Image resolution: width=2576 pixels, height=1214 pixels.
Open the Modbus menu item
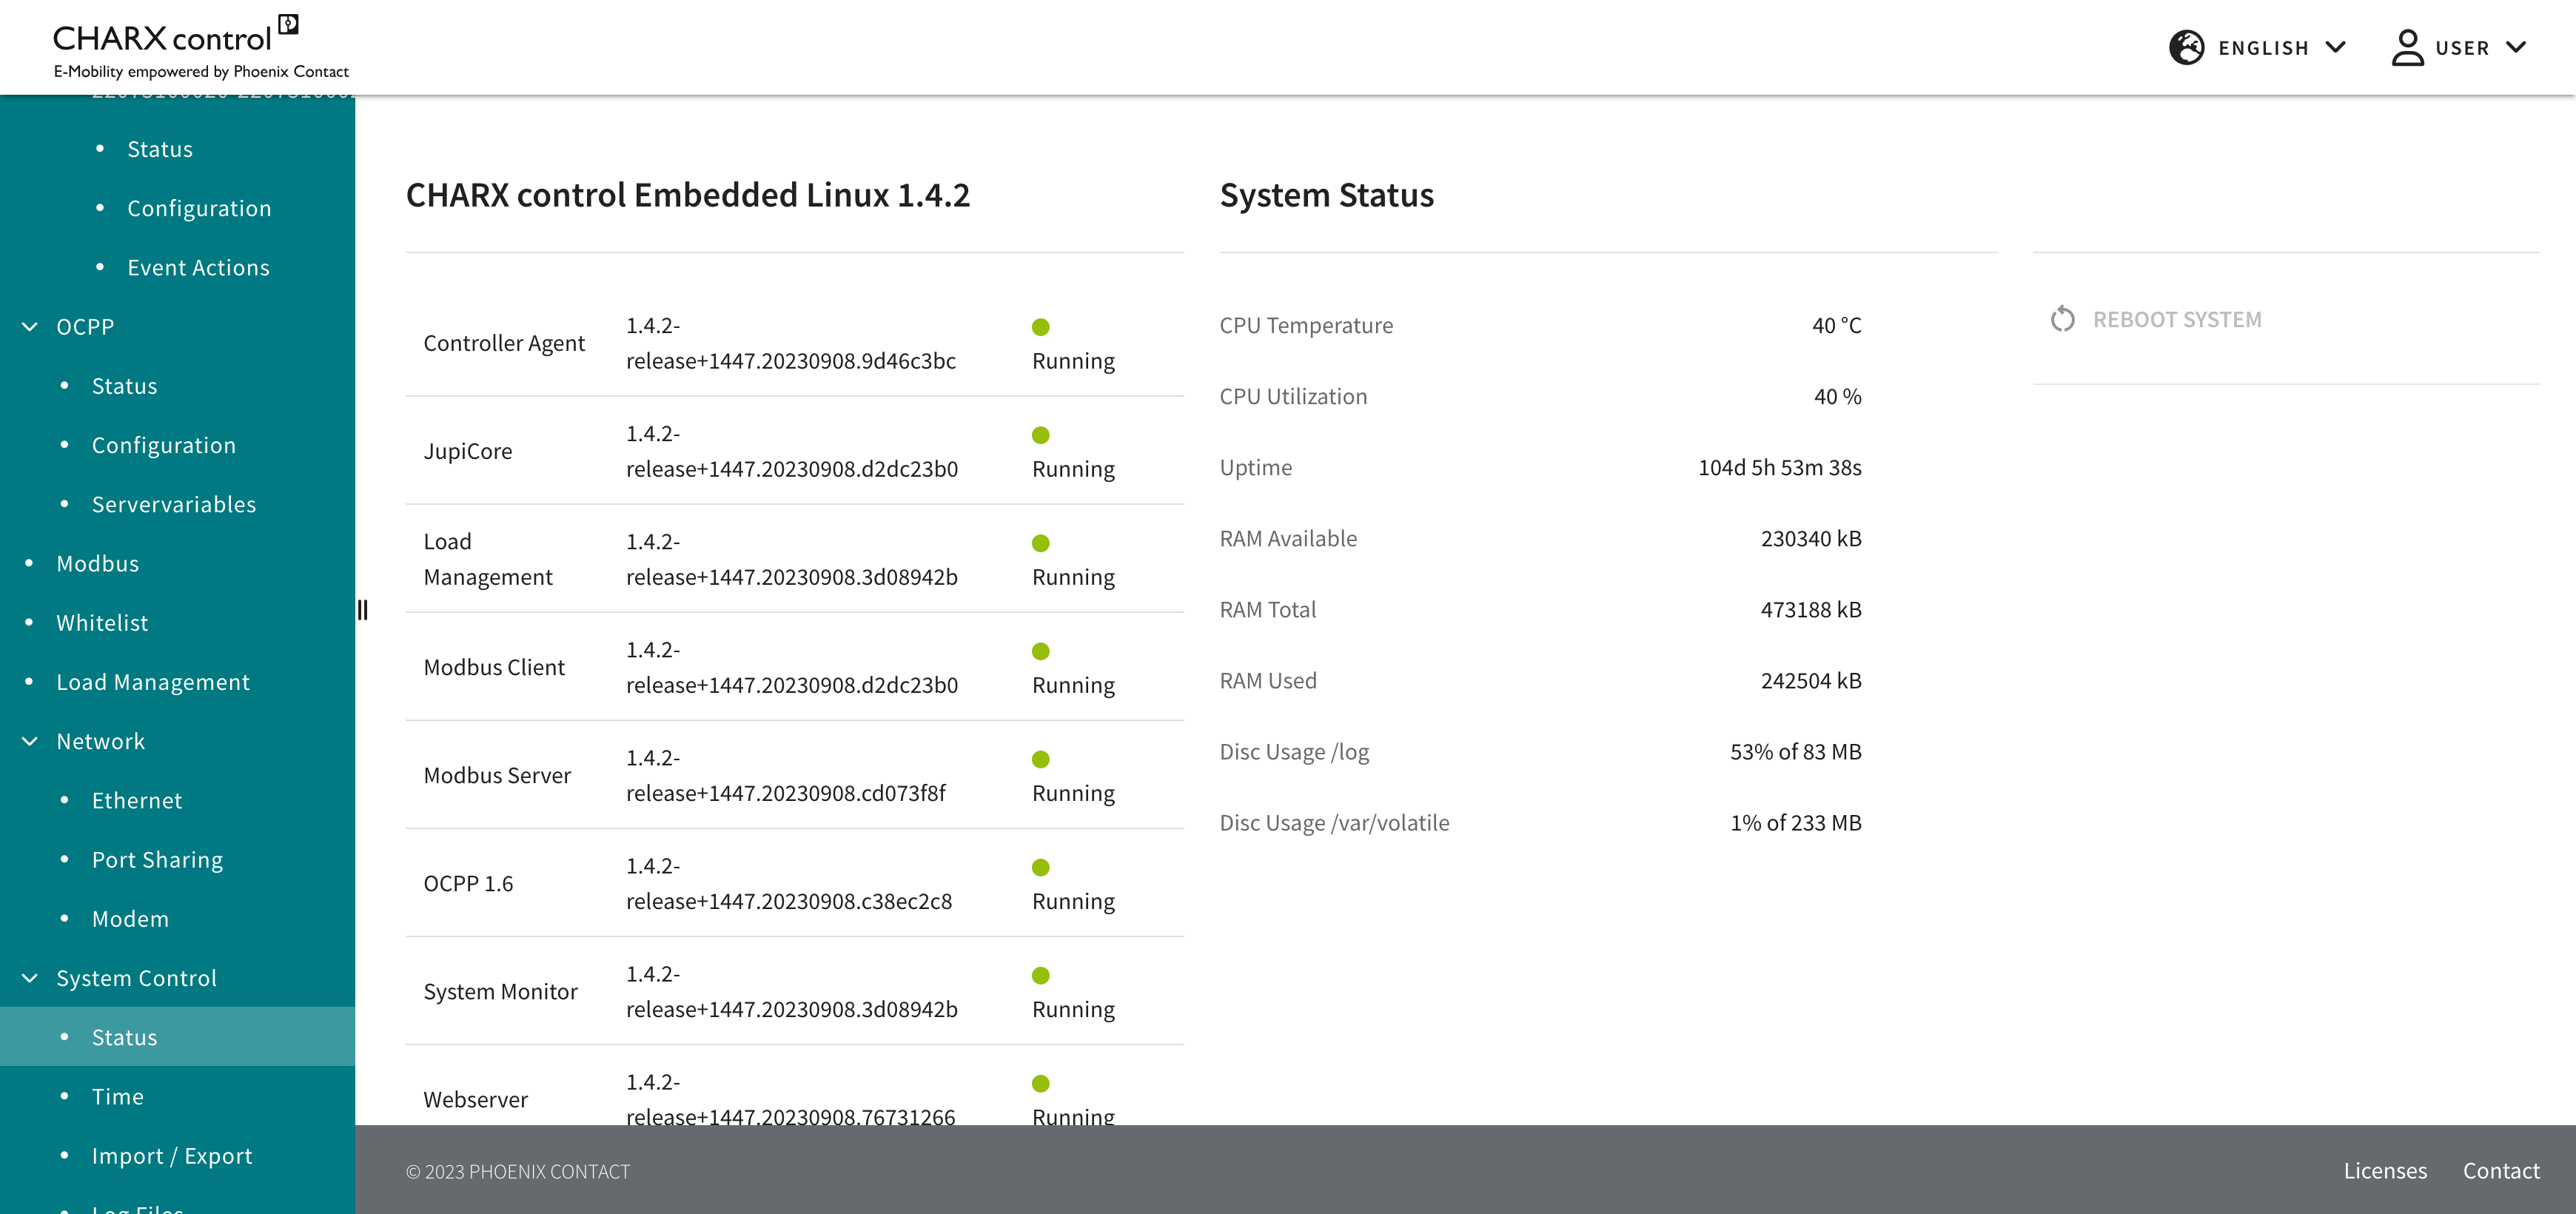98,563
